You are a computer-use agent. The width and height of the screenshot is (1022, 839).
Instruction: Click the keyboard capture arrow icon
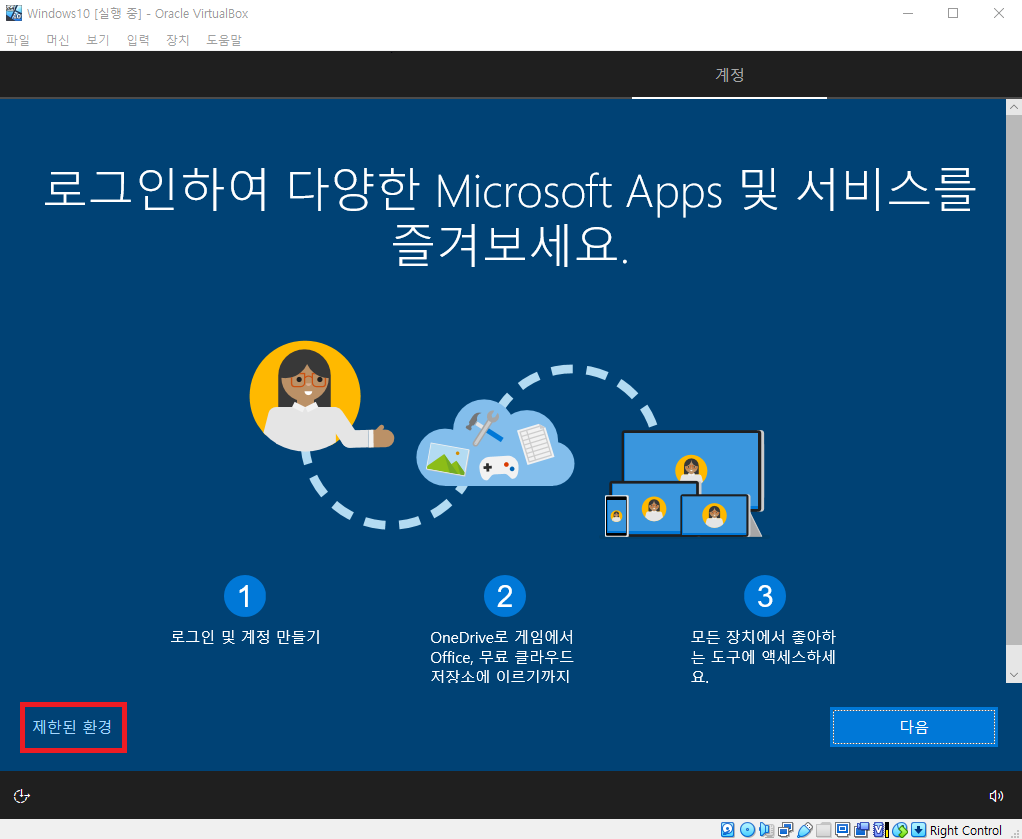coord(918,829)
